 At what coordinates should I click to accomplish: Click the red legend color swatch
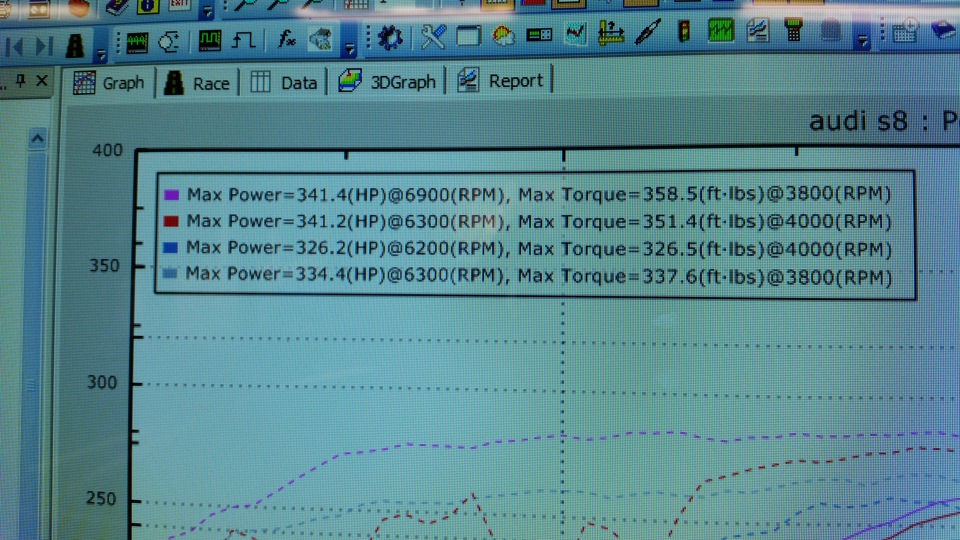[171, 221]
